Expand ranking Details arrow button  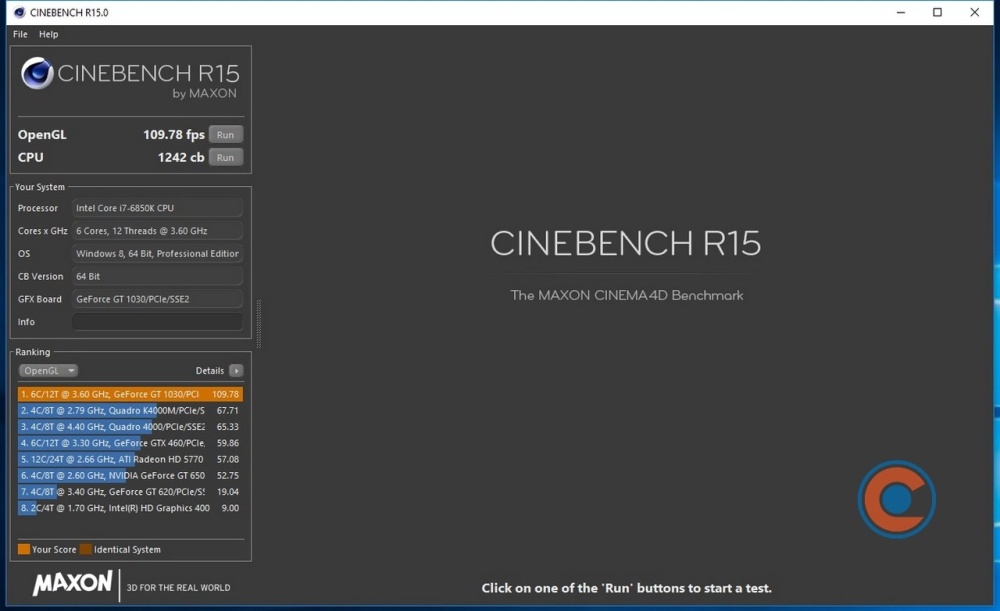pos(236,371)
